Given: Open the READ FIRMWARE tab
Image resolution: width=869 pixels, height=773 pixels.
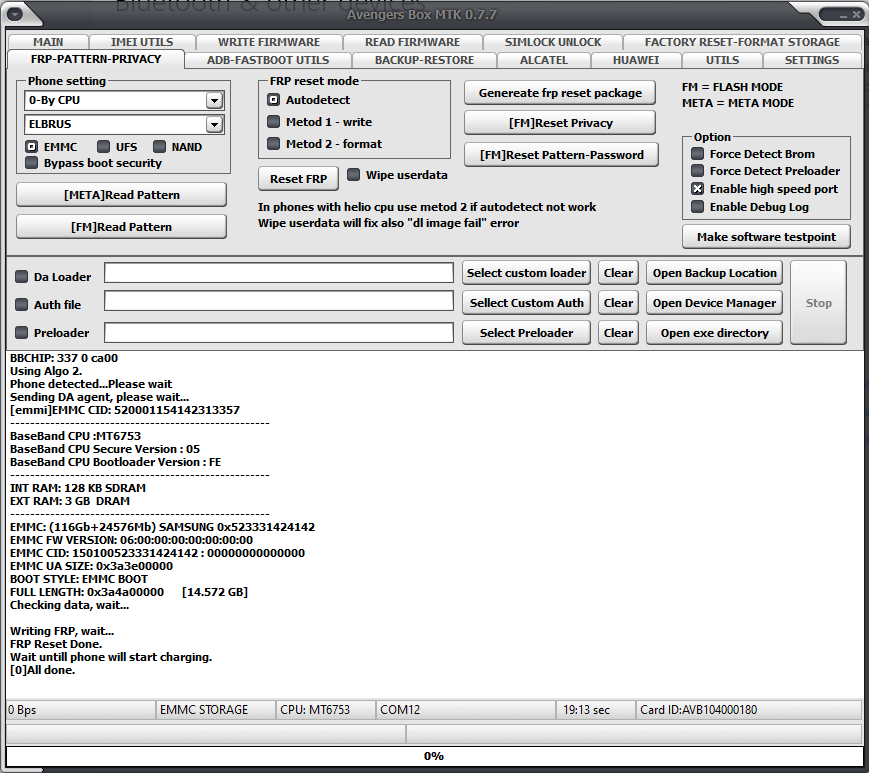Looking at the screenshot, I should coord(412,42).
